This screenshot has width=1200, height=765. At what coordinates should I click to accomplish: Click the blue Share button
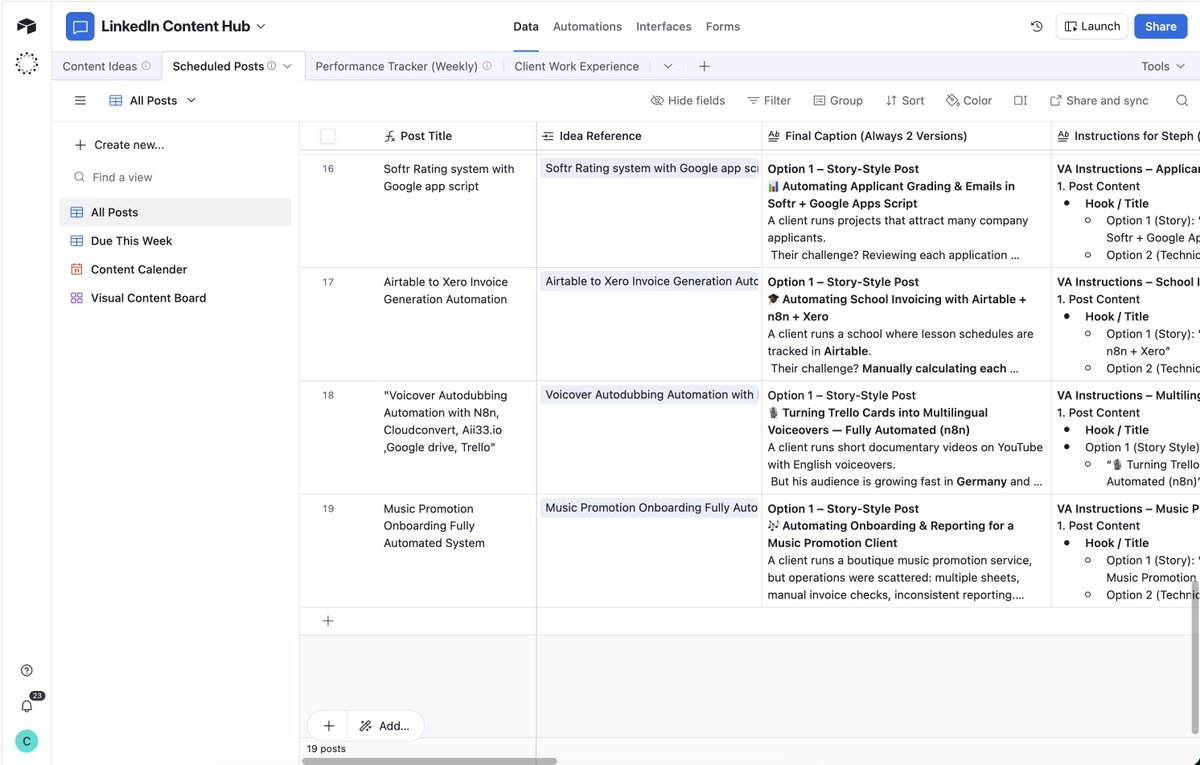(1160, 26)
